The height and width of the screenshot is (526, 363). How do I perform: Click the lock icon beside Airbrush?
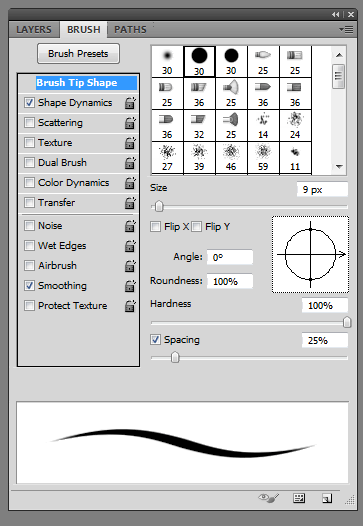coord(130,266)
